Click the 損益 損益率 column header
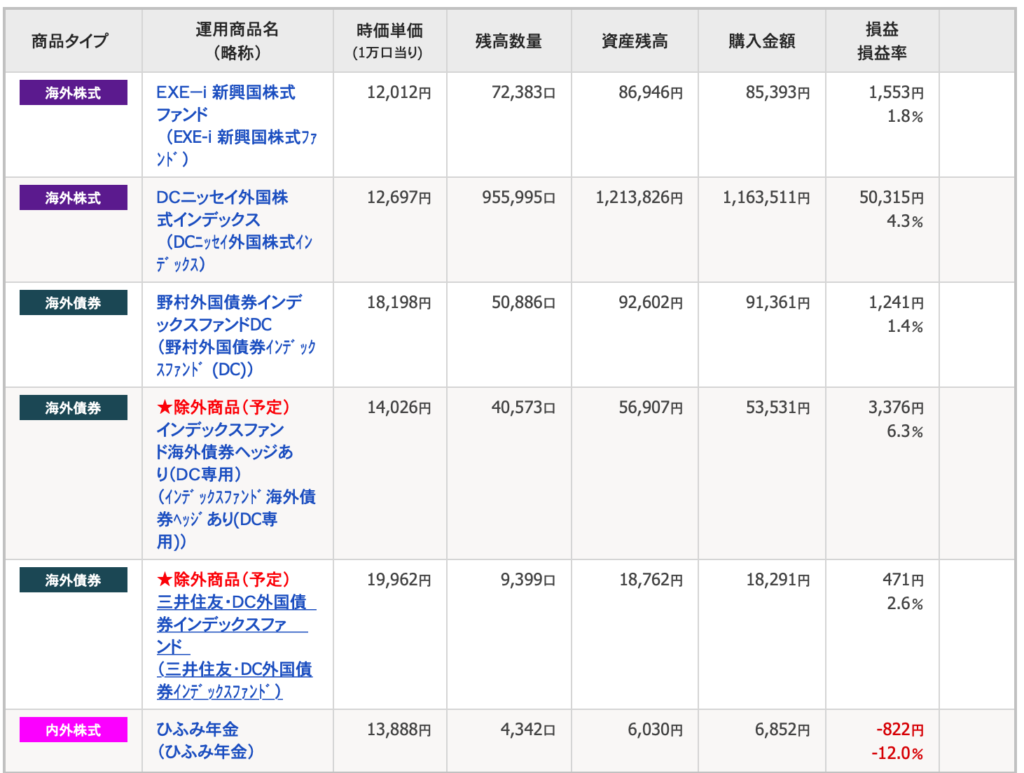 click(882, 41)
